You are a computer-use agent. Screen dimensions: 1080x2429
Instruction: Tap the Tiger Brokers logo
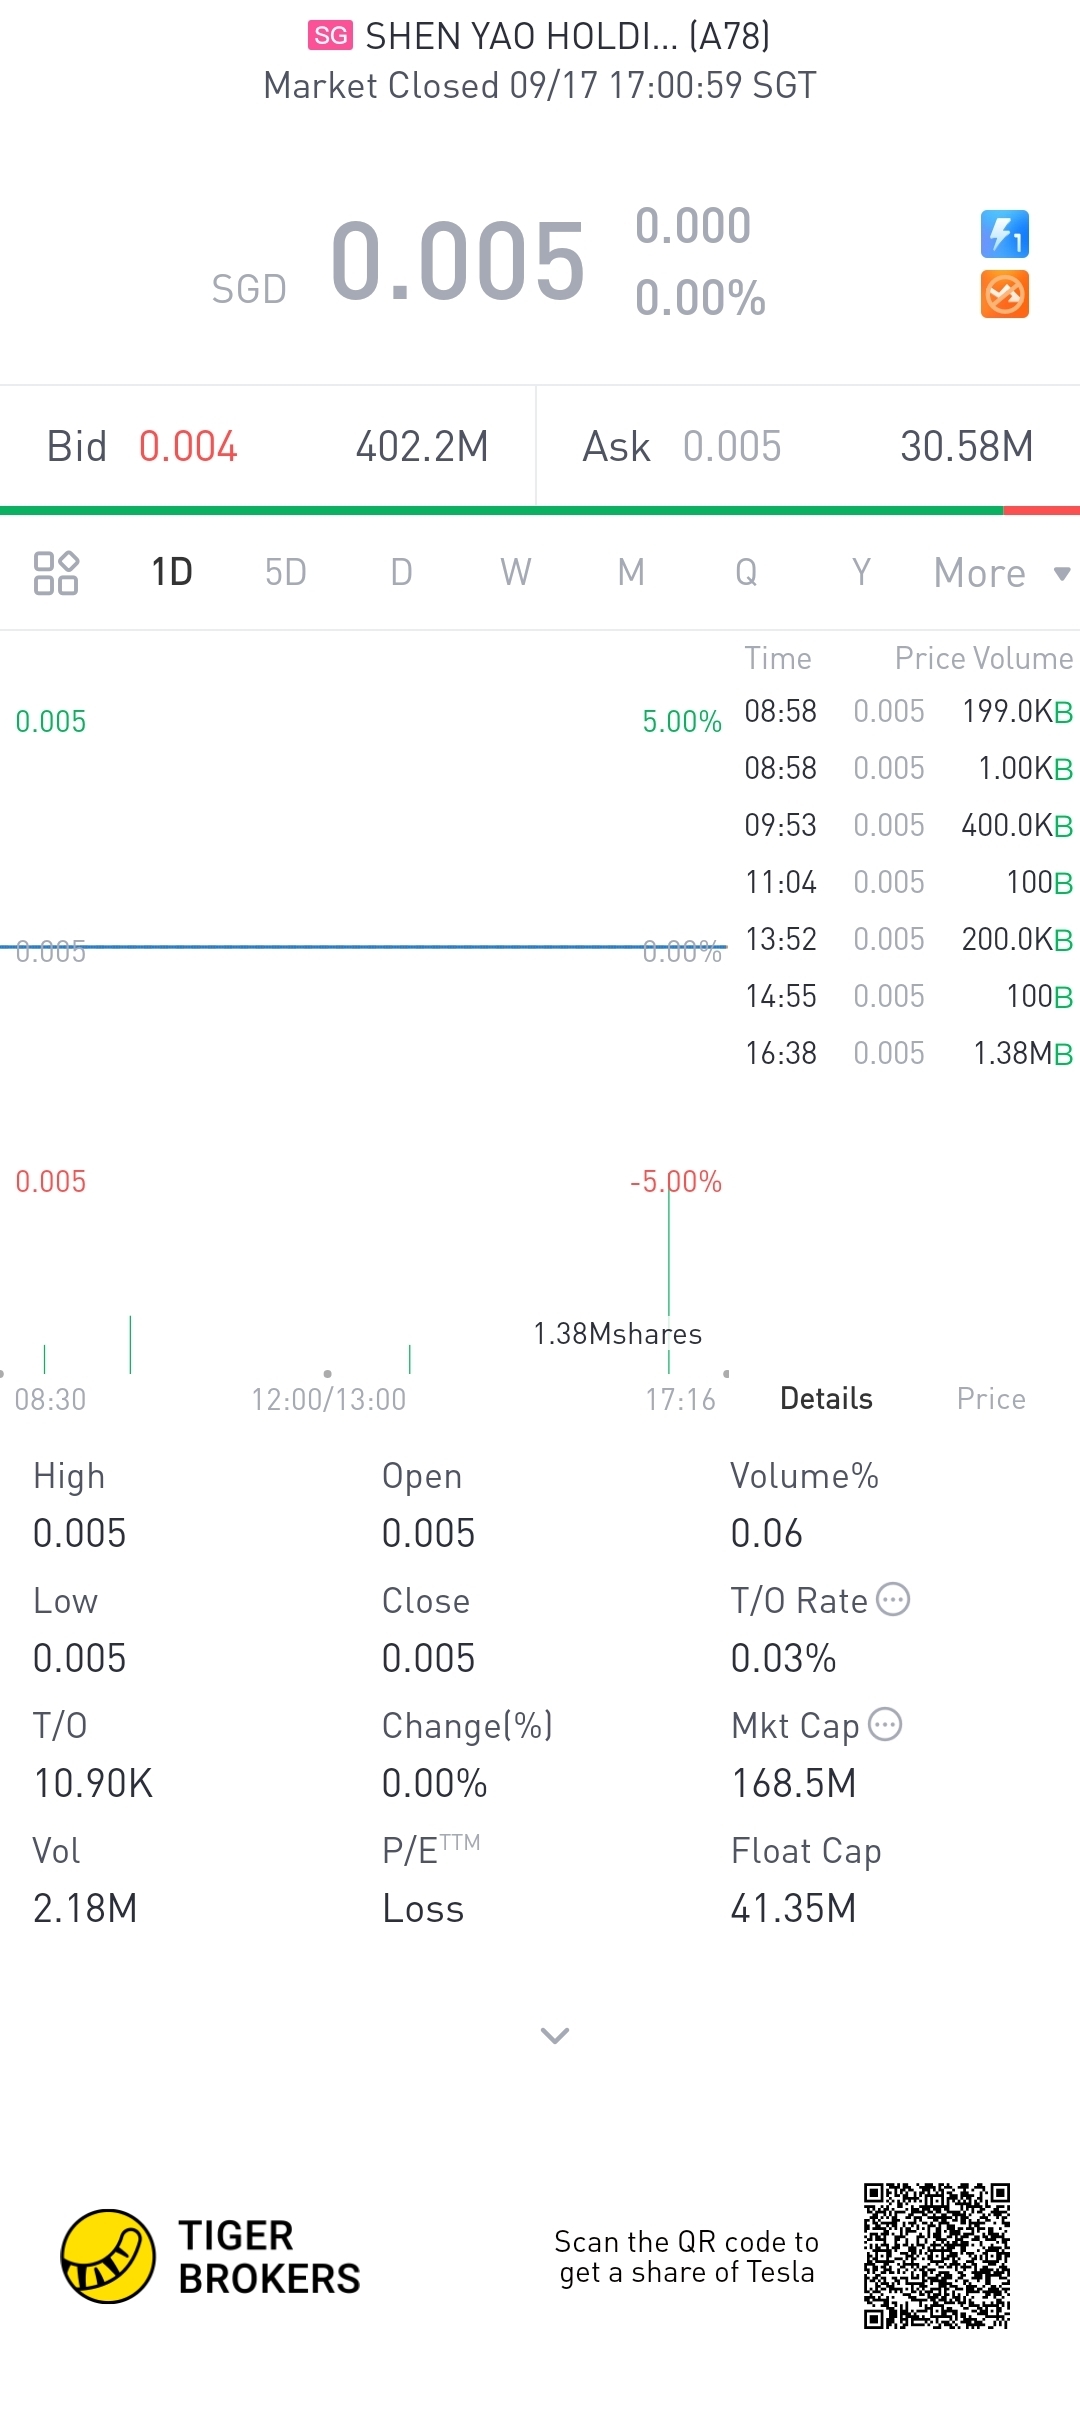tap(108, 2257)
